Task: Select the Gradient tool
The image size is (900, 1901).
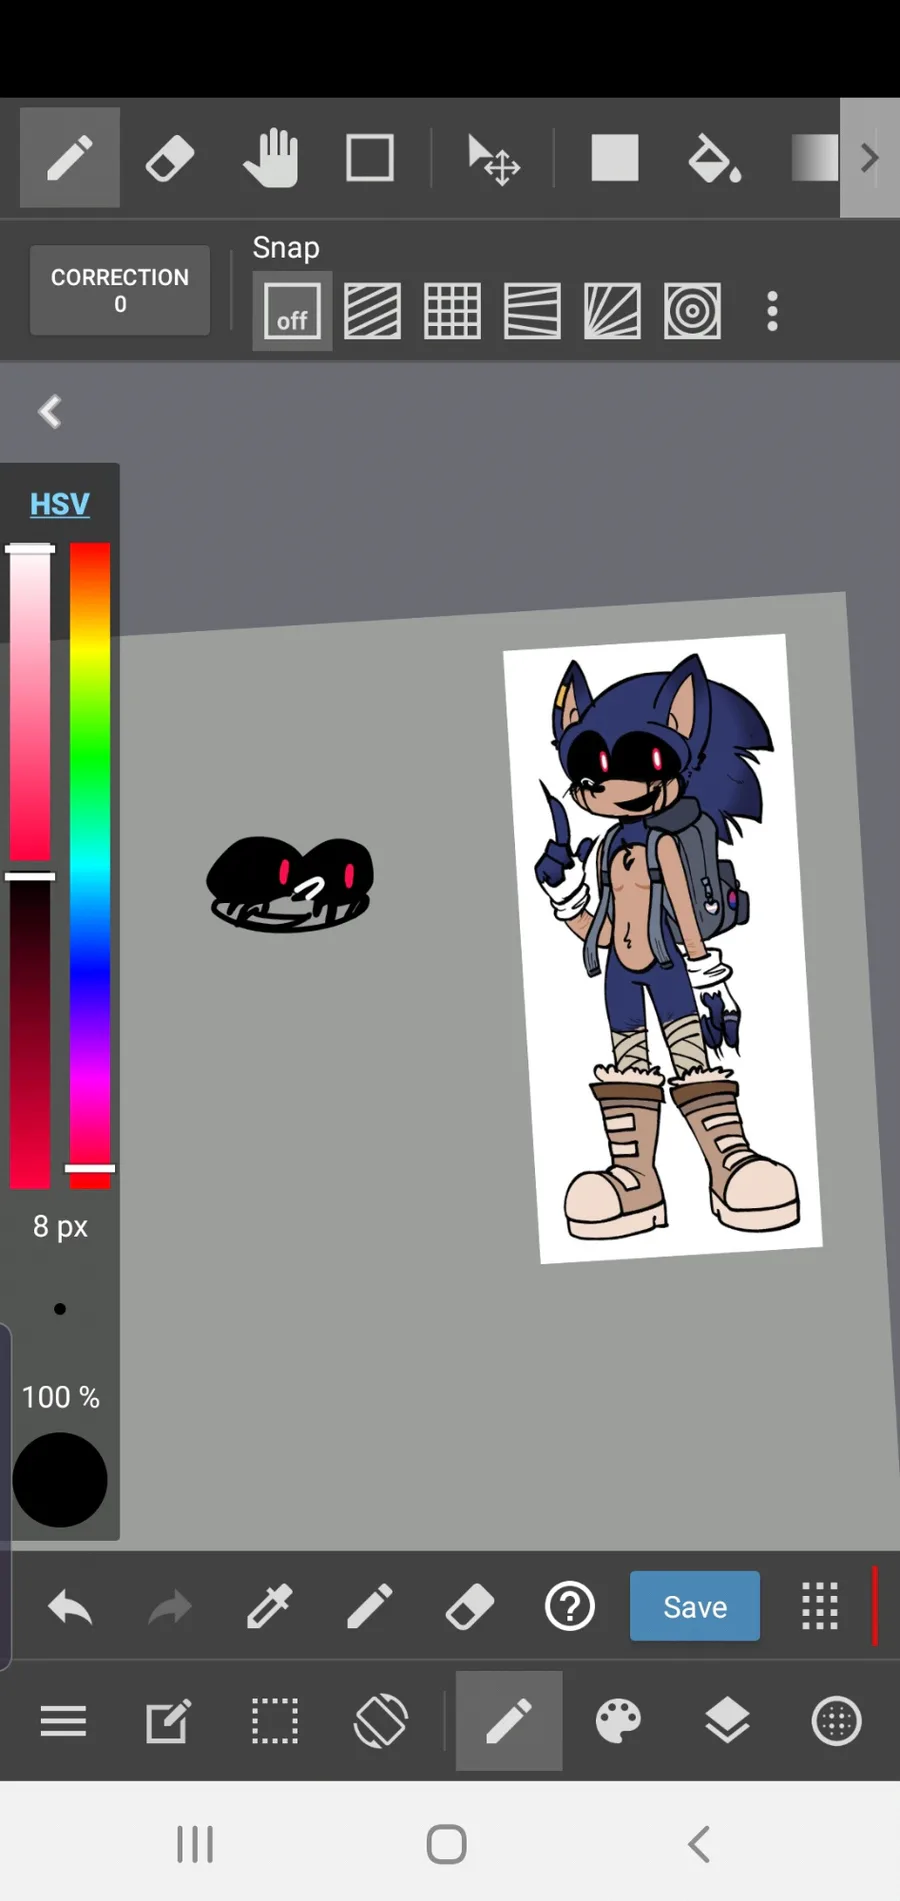Action: pyautogui.click(x=815, y=158)
